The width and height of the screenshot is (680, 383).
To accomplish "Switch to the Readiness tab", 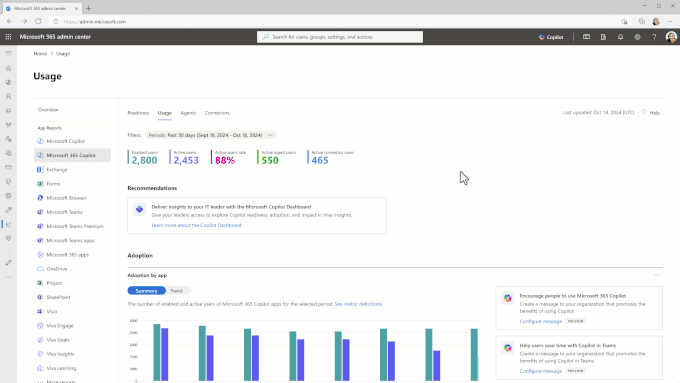I will tap(138, 113).
